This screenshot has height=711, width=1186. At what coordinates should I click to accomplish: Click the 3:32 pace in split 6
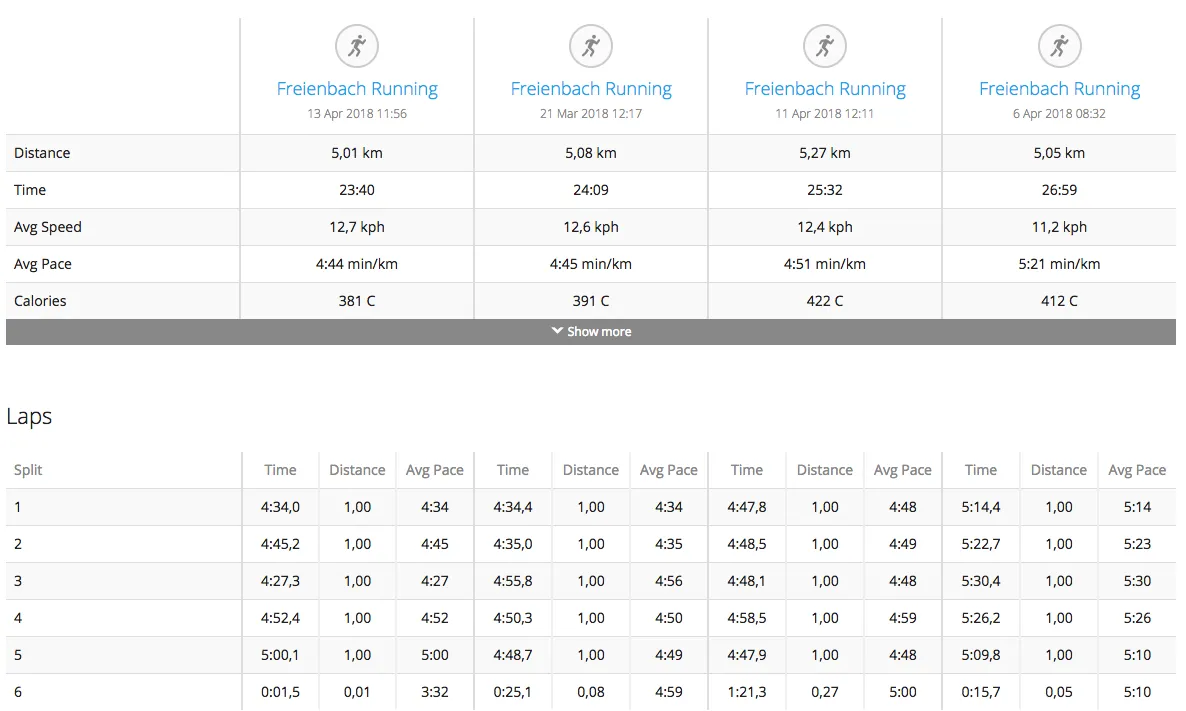coord(435,692)
